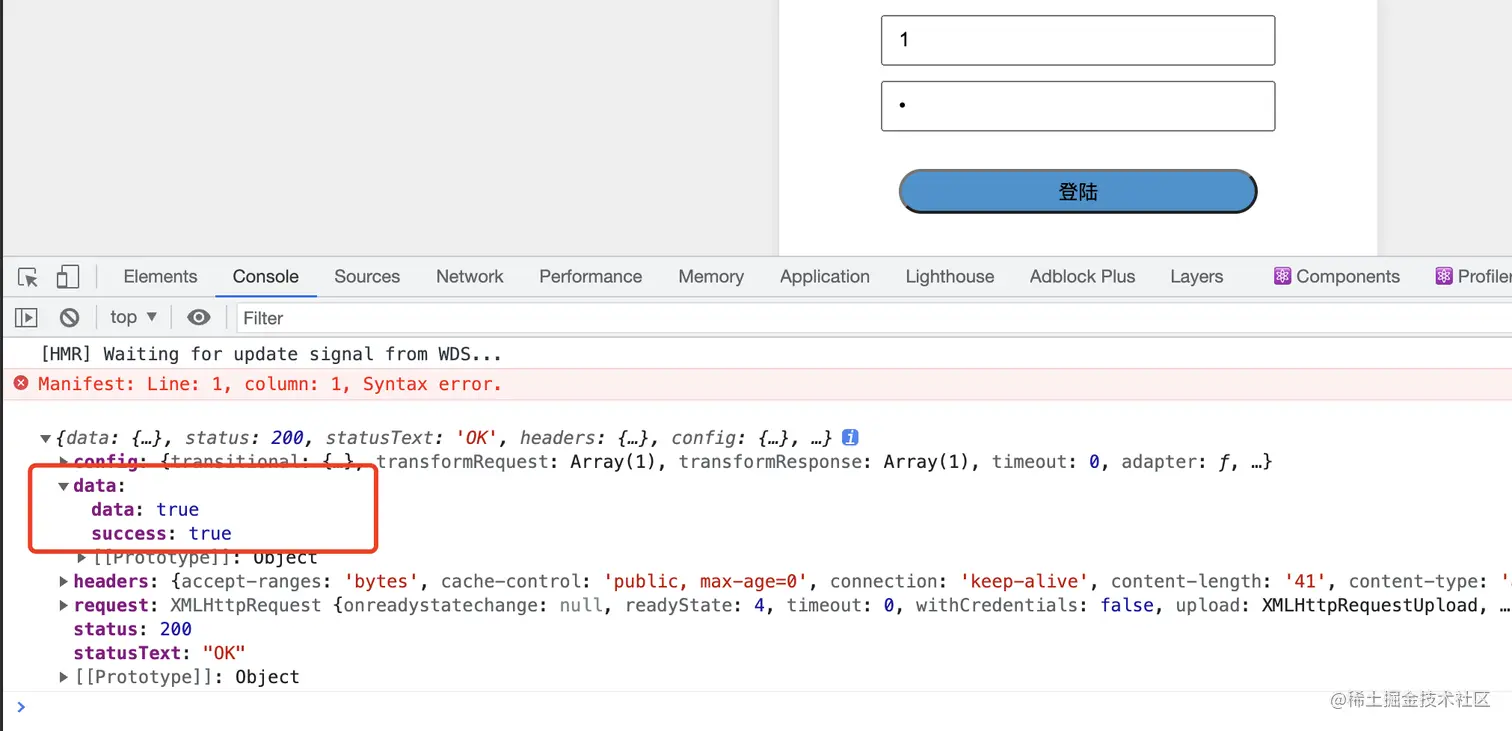Image resolution: width=1512 pixels, height=731 pixels.
Task: Go to the Network tab
Action: (470, 277)
